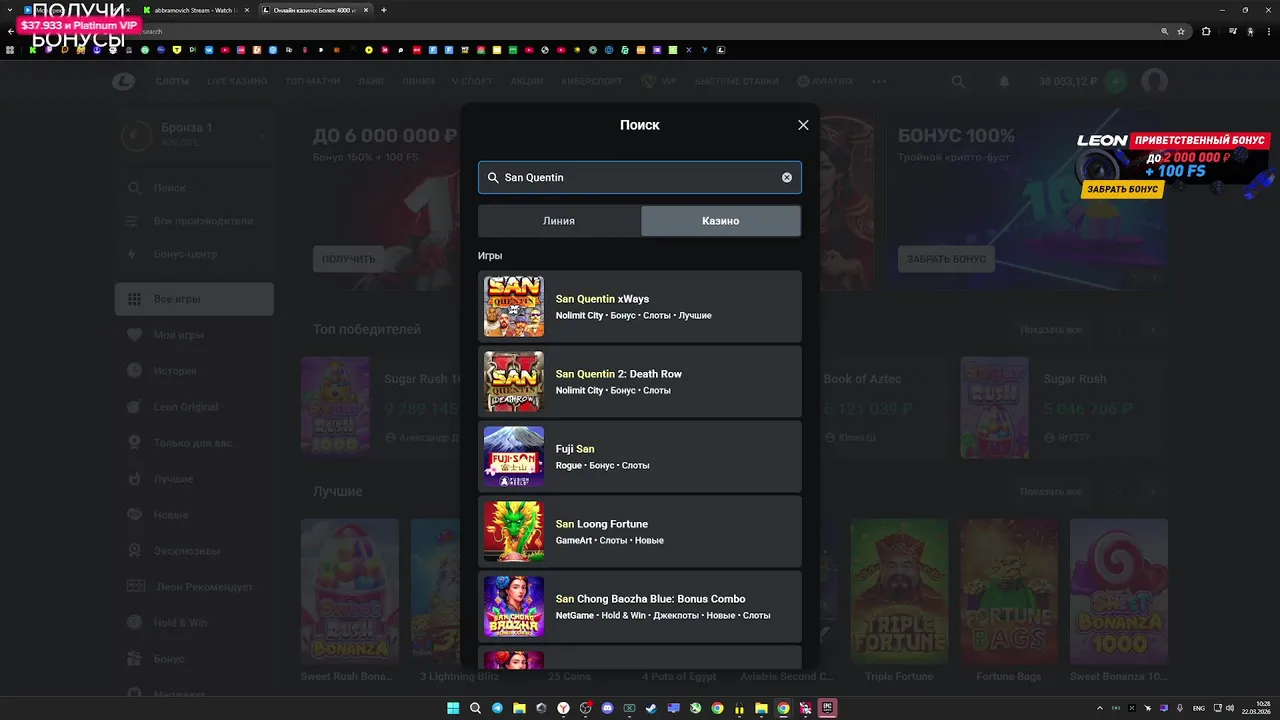Click Показать все next to Лучшие
The image size is (1280, 720).
tap(1051, 492)
